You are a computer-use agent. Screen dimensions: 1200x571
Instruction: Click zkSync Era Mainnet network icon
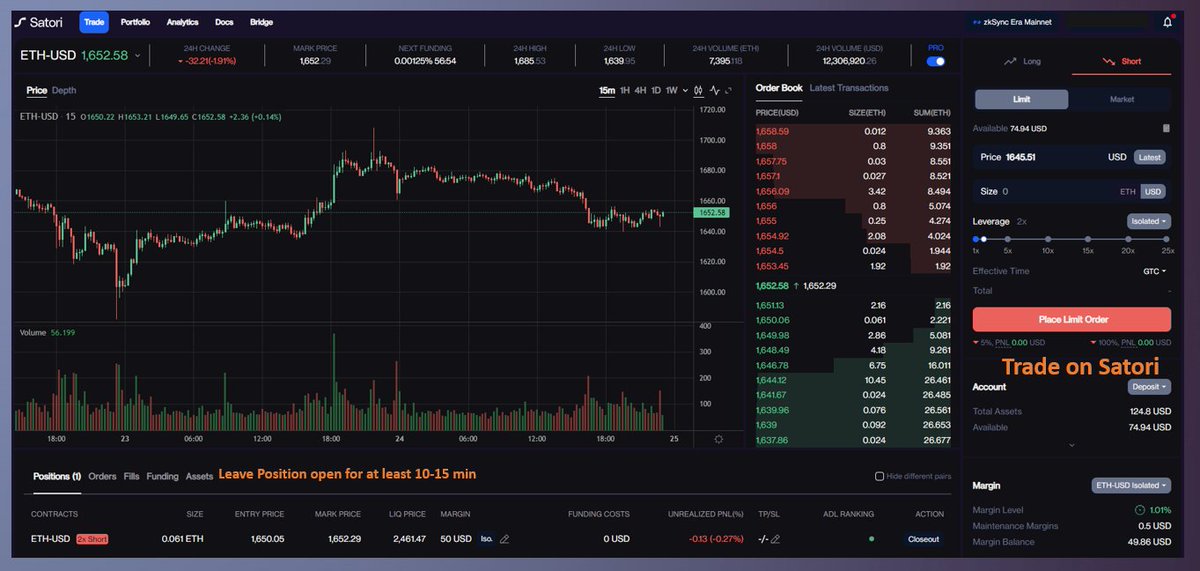point(976,22)
